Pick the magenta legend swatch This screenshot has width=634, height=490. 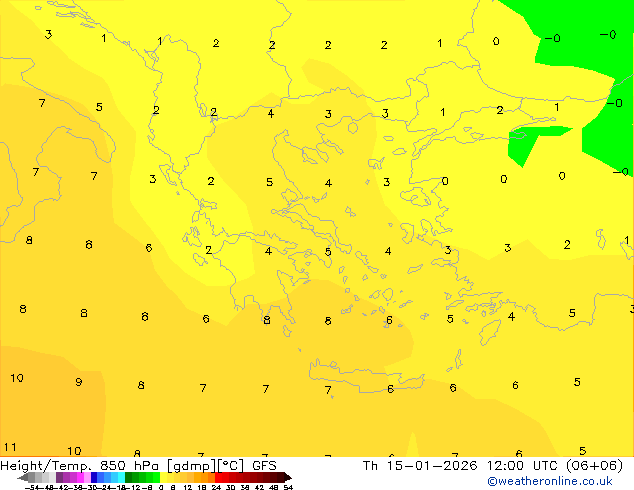click(80, 477)
